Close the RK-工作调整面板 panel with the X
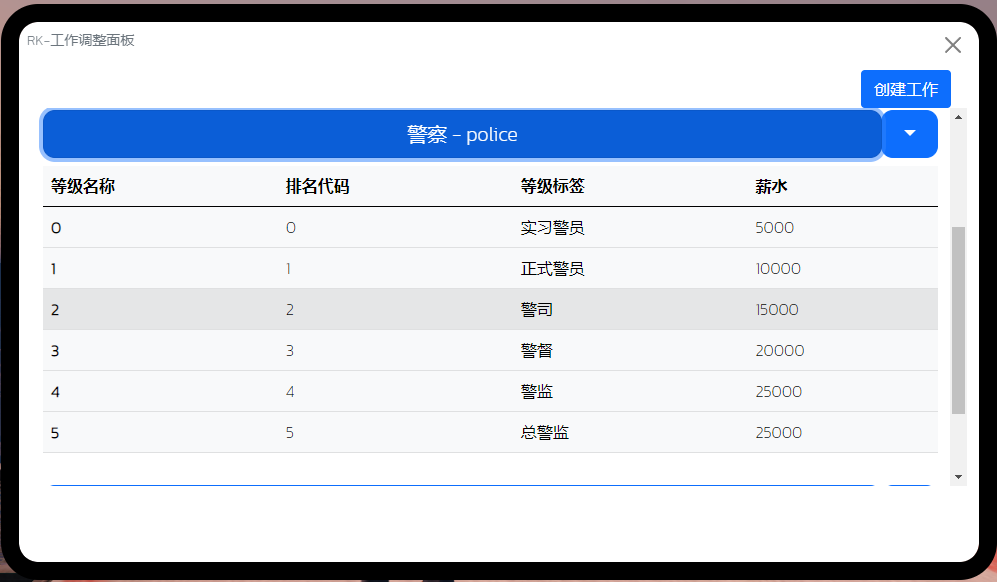Image resolution: width=997 pixels, height=582 pixels. (x=952, y=45)
